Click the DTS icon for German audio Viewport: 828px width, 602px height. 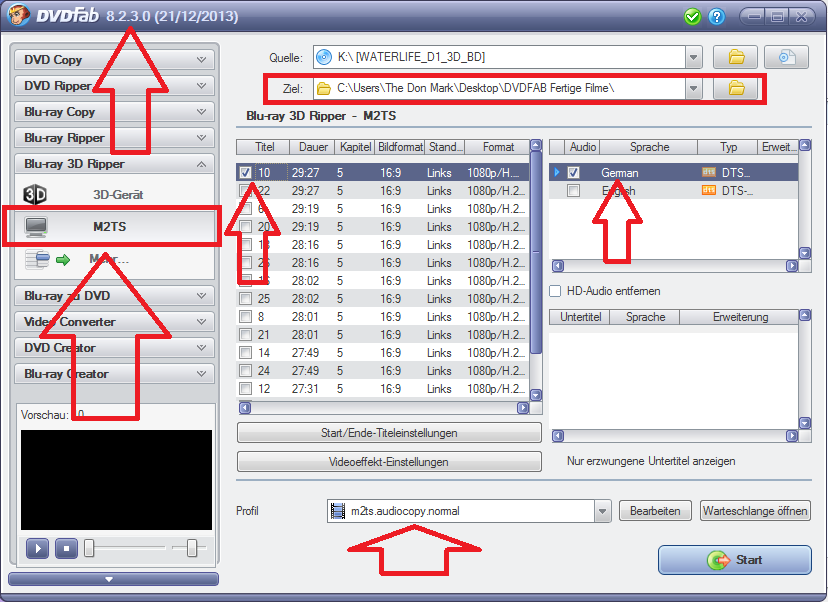click(709, 172)
